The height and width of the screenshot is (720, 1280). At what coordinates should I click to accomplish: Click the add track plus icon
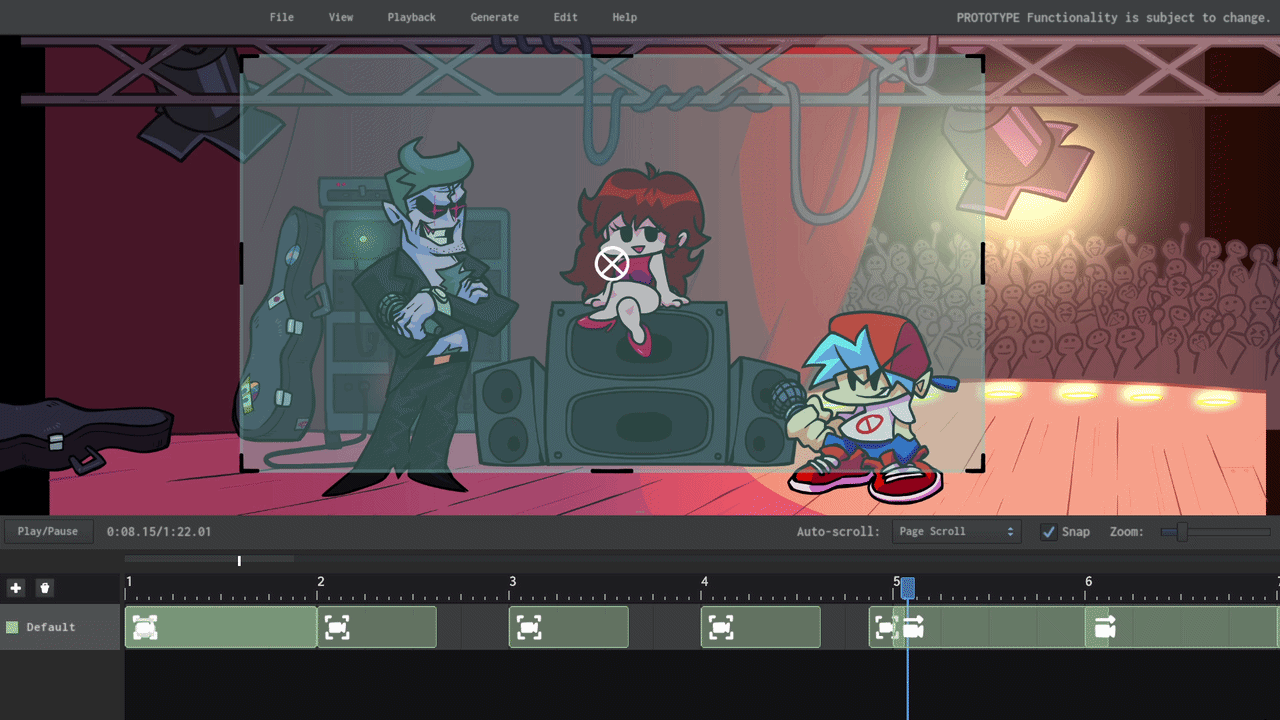tap(15, 588)
